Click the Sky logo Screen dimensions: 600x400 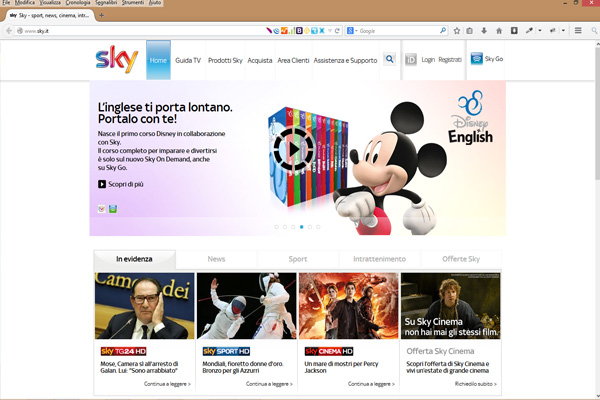[116, 59]
